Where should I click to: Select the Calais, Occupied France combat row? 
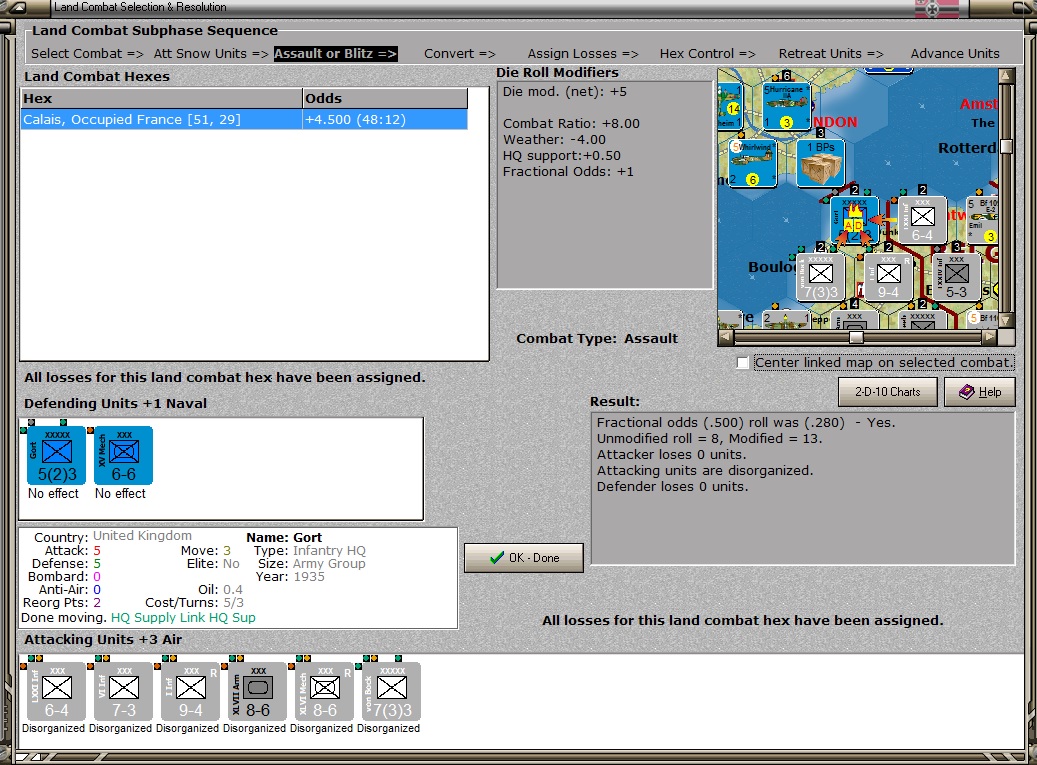coord(244,120)
